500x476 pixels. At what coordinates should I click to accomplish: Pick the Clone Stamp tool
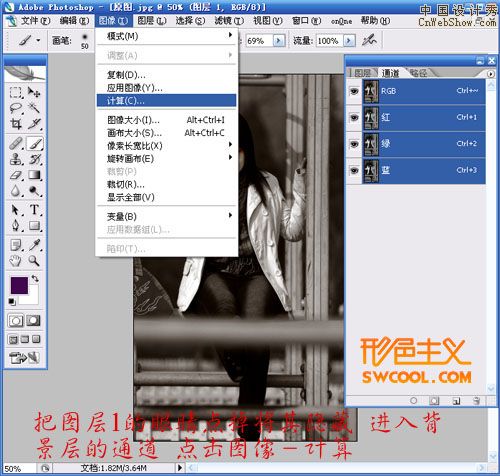pos(16,159)
